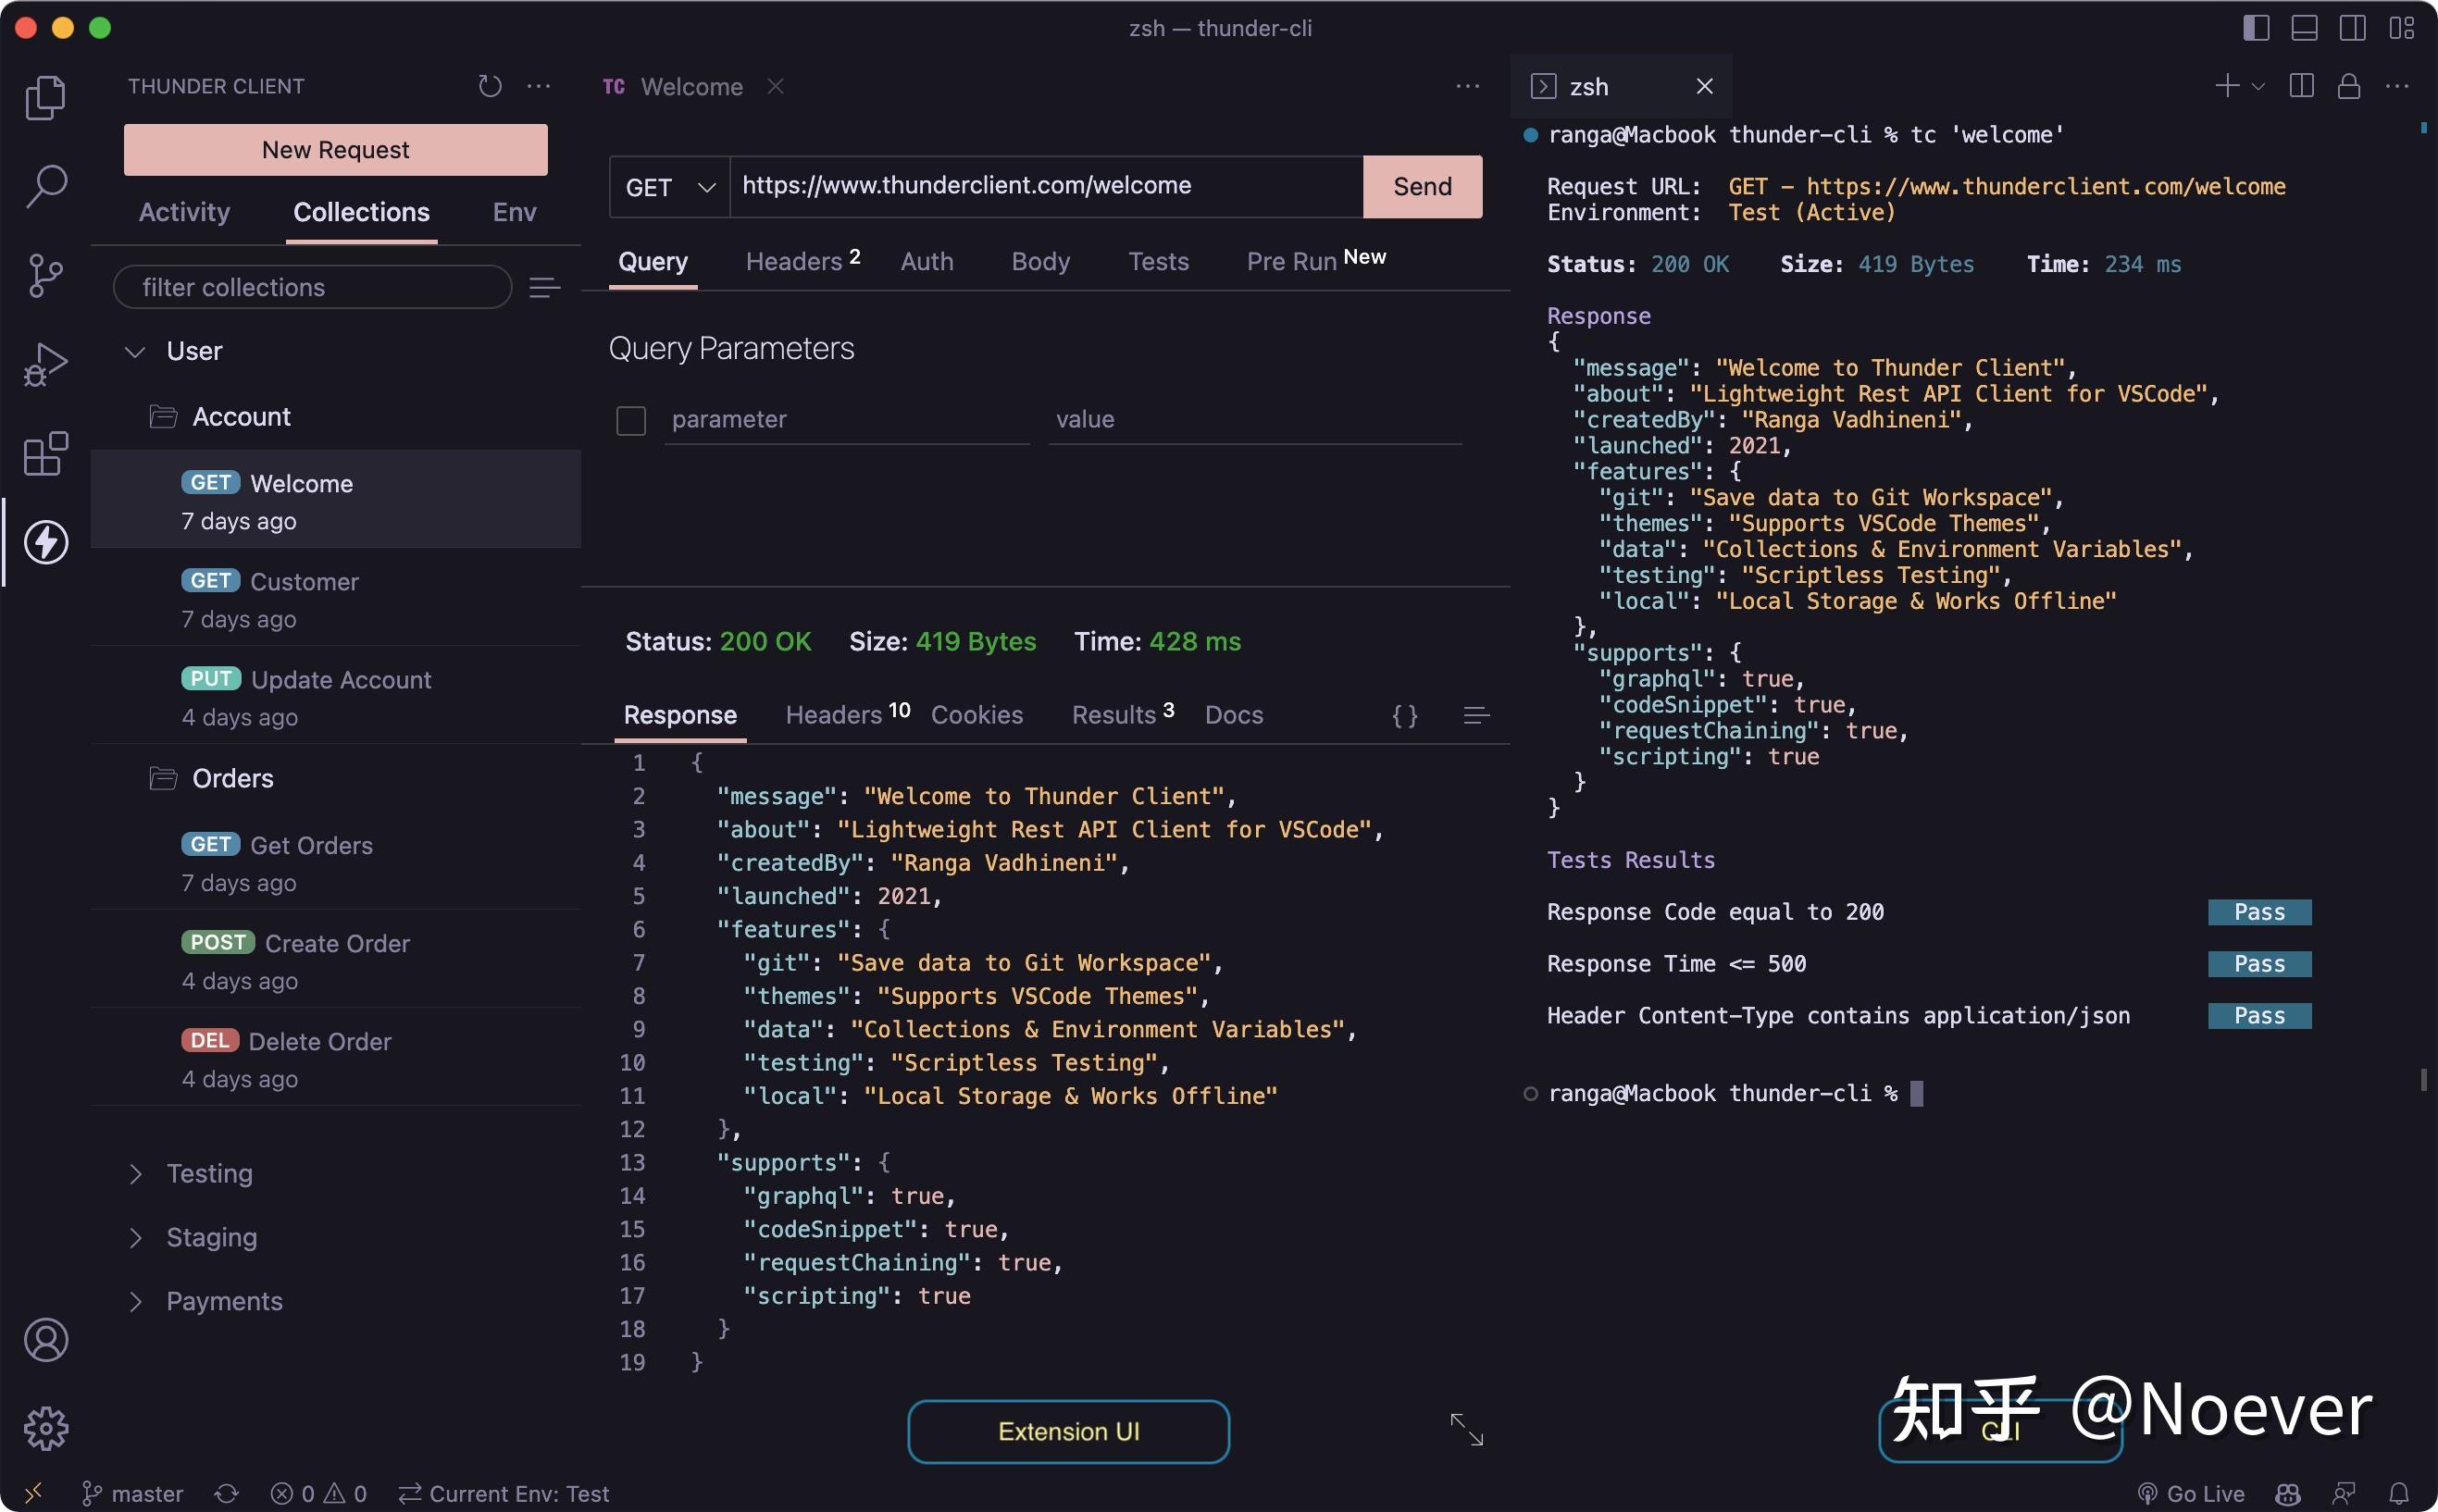
Task: Collapse the User collection tree
Action: pos(136,351)
